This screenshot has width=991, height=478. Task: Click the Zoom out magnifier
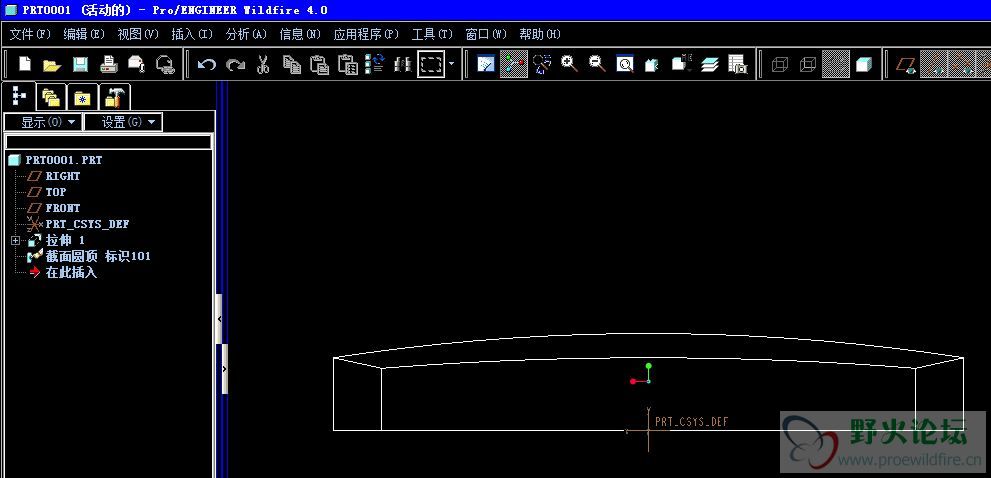pyautogui.click(x=597, y=64)
